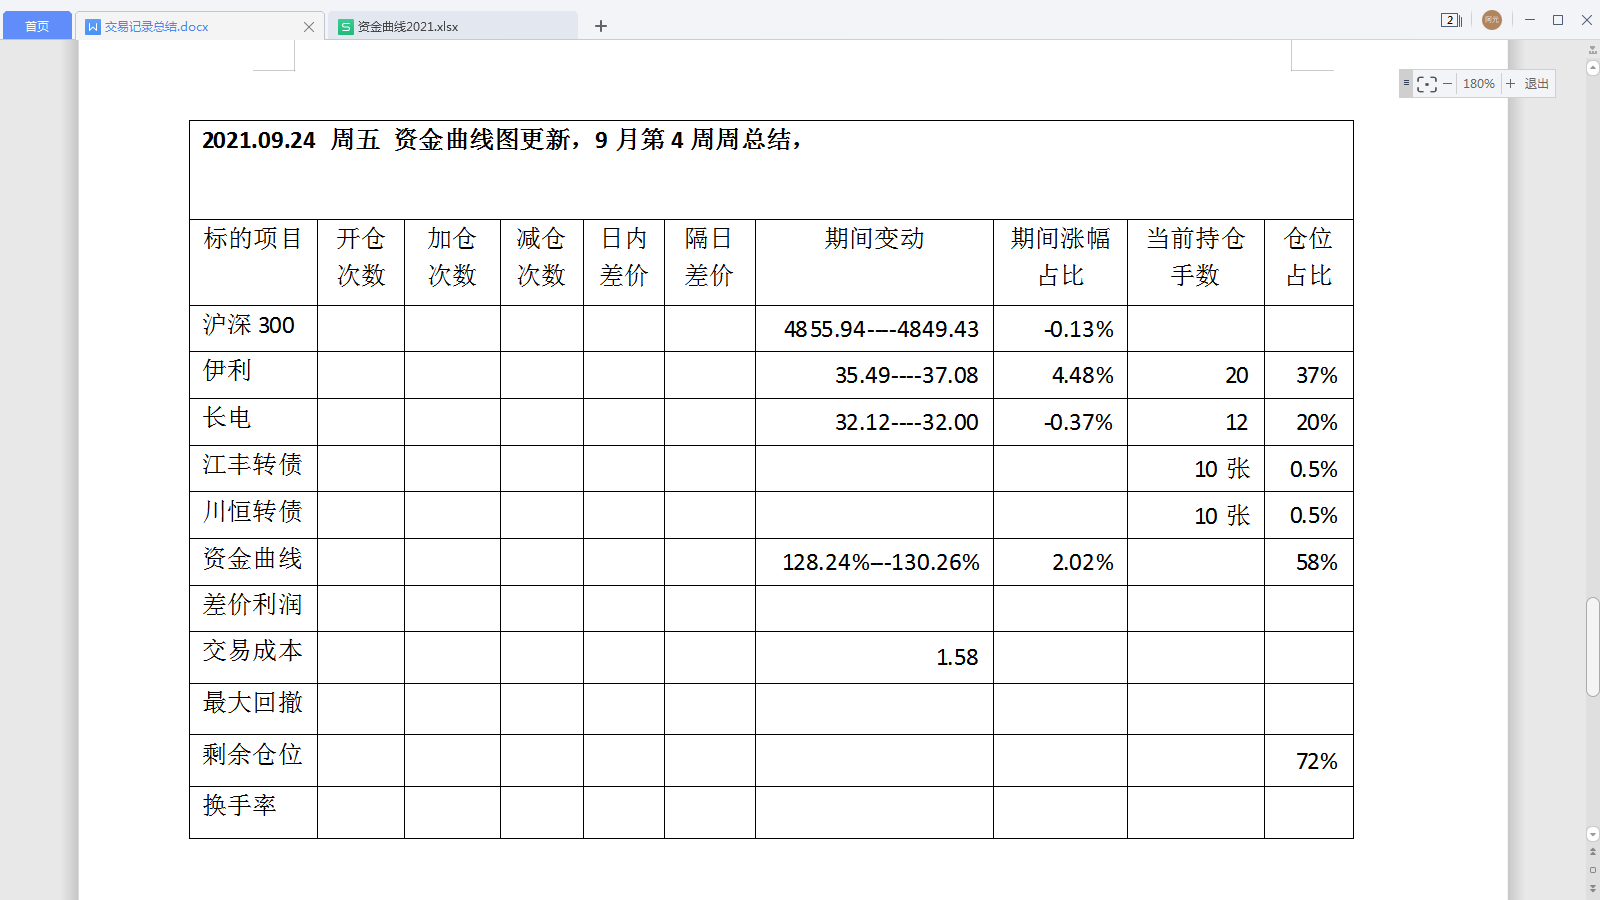Jump to previous page double-arrow
Image resolution: width=1600 pixels, height=900 pixels.
1593,852
